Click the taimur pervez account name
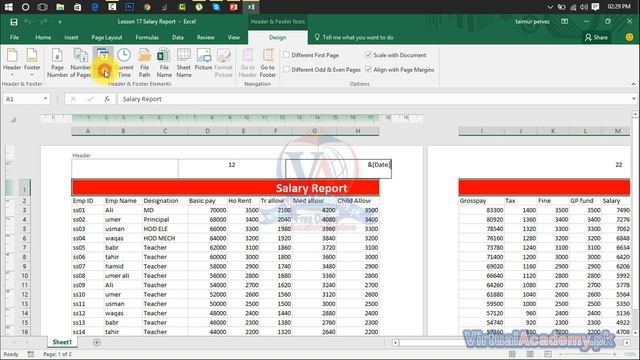 (x=532, y=21)
